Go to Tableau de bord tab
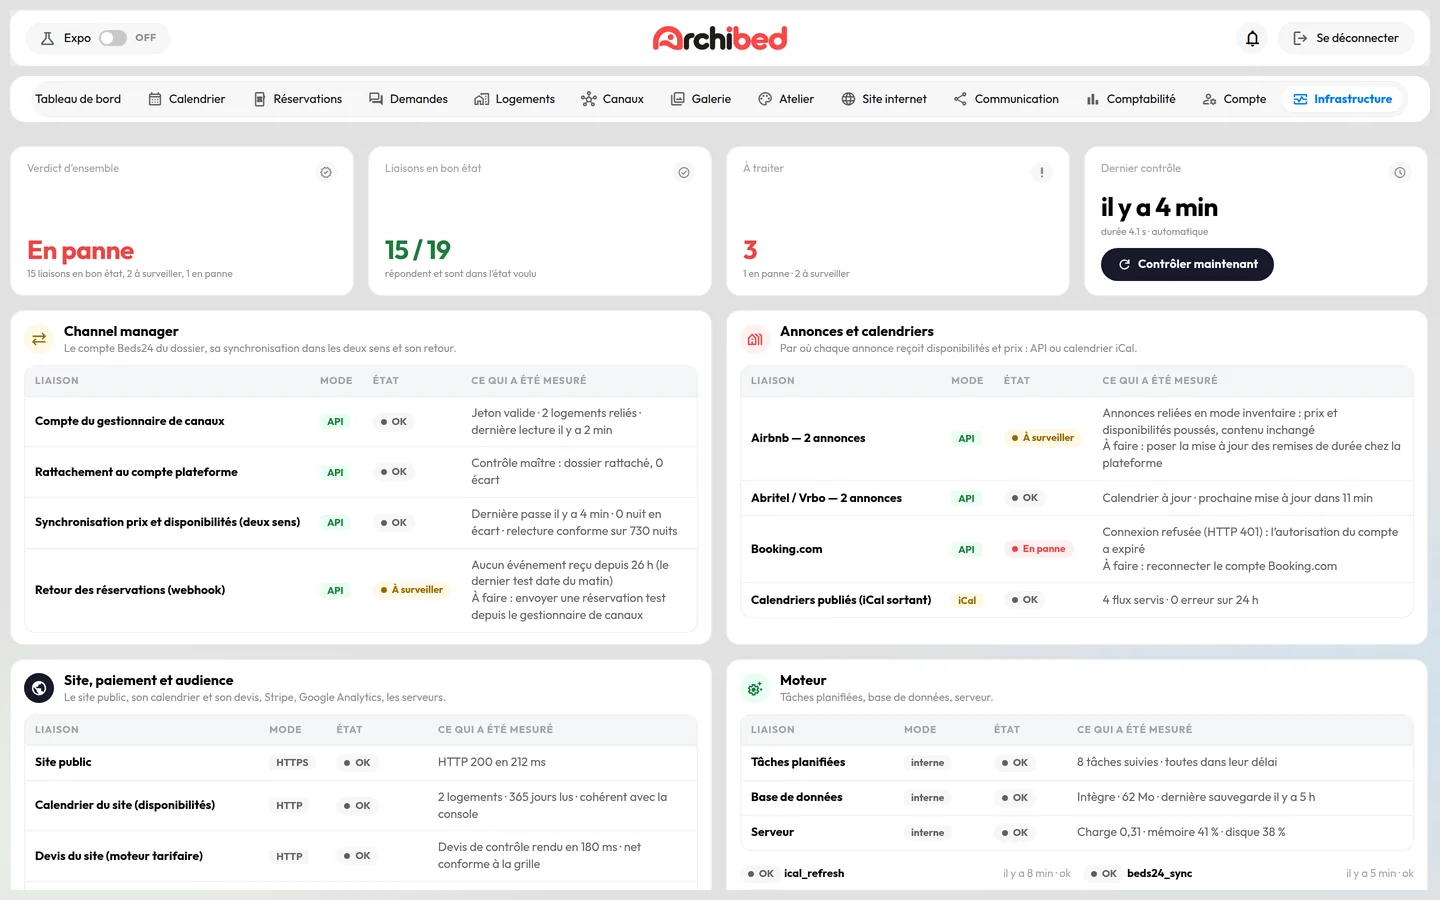 tap(78, 99)
